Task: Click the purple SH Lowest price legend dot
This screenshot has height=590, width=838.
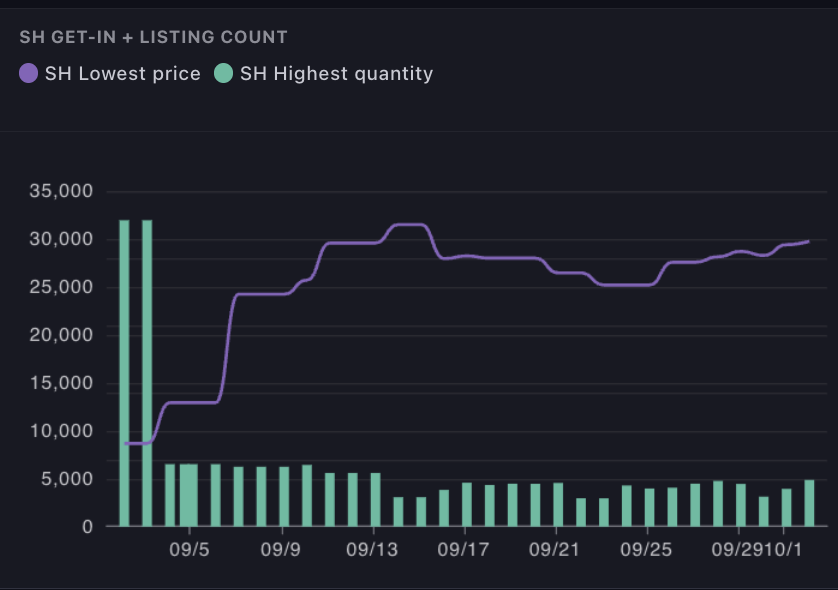Action: [x=28, y=73]
